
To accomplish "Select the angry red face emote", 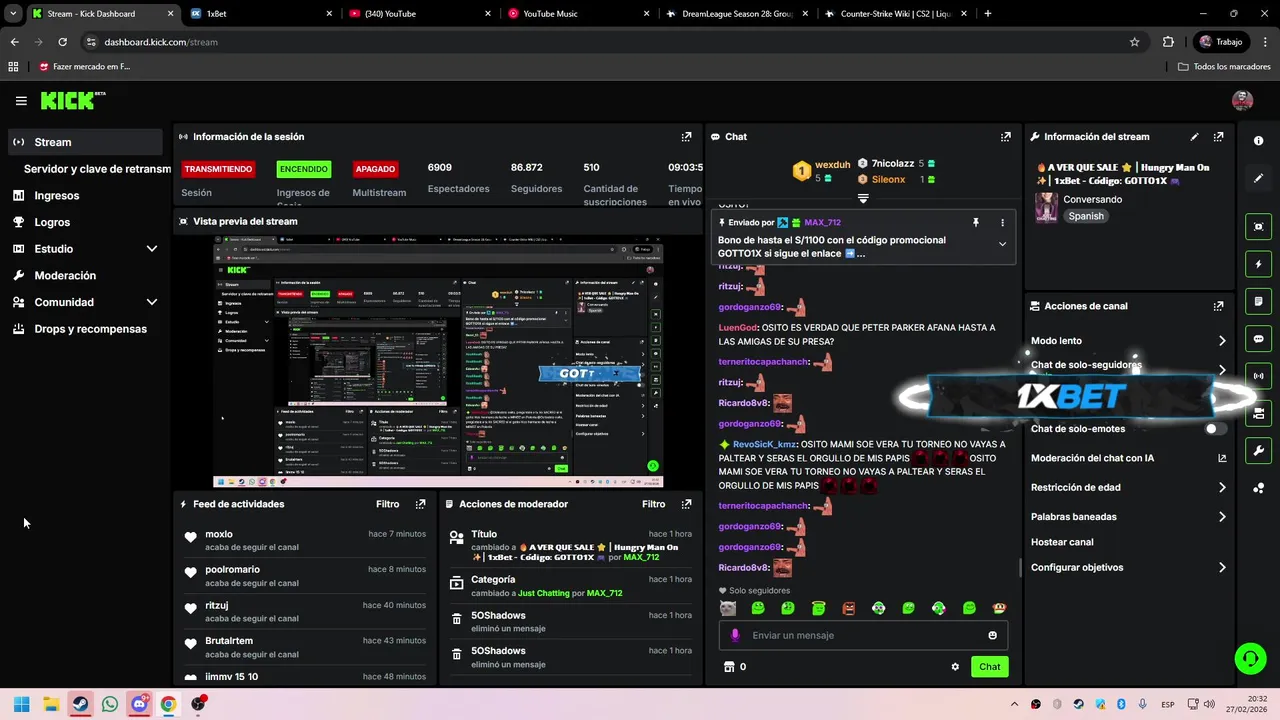I will pos(848,608).
